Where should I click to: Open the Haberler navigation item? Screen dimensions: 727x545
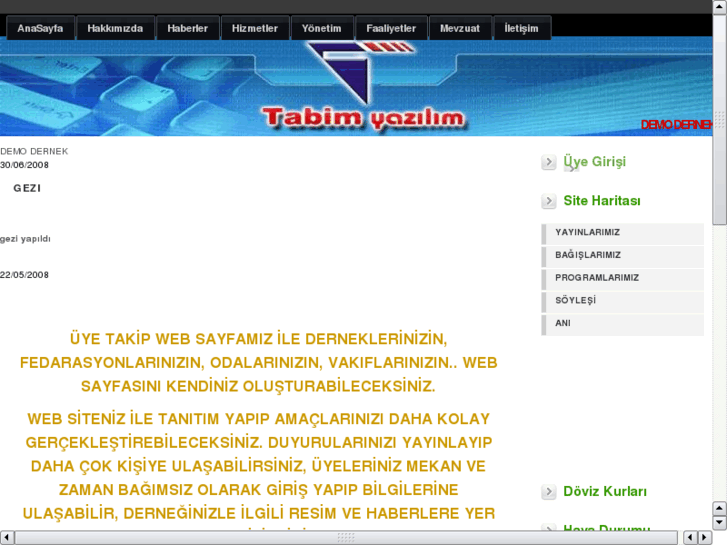tap(188, 28)
